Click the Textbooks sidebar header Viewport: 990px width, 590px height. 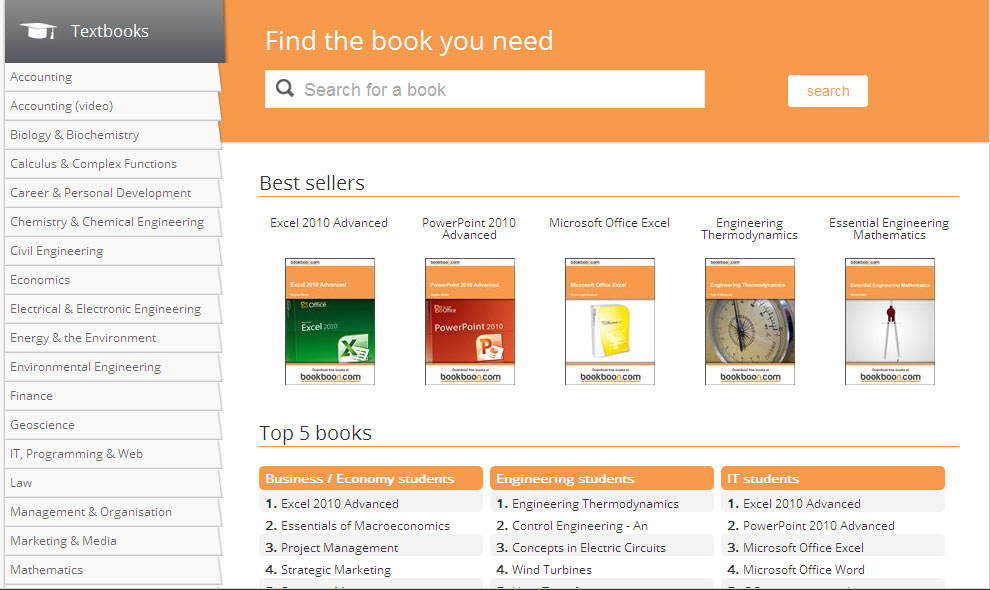[x=115, y=31]
